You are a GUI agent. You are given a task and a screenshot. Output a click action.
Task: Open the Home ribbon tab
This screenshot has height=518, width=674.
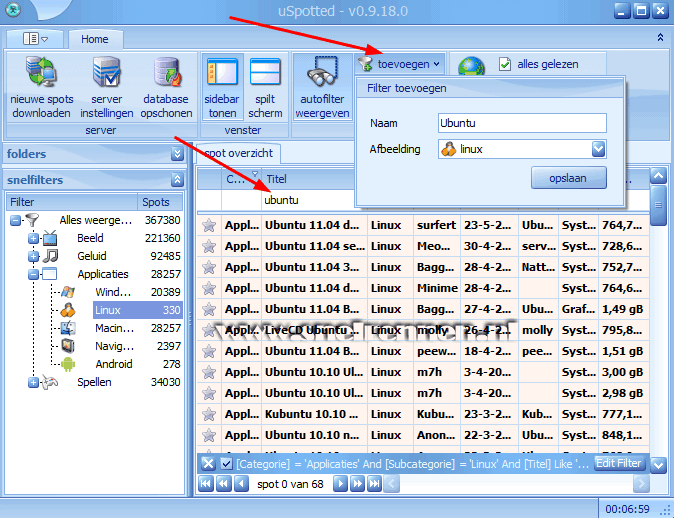tap(95, 39)
